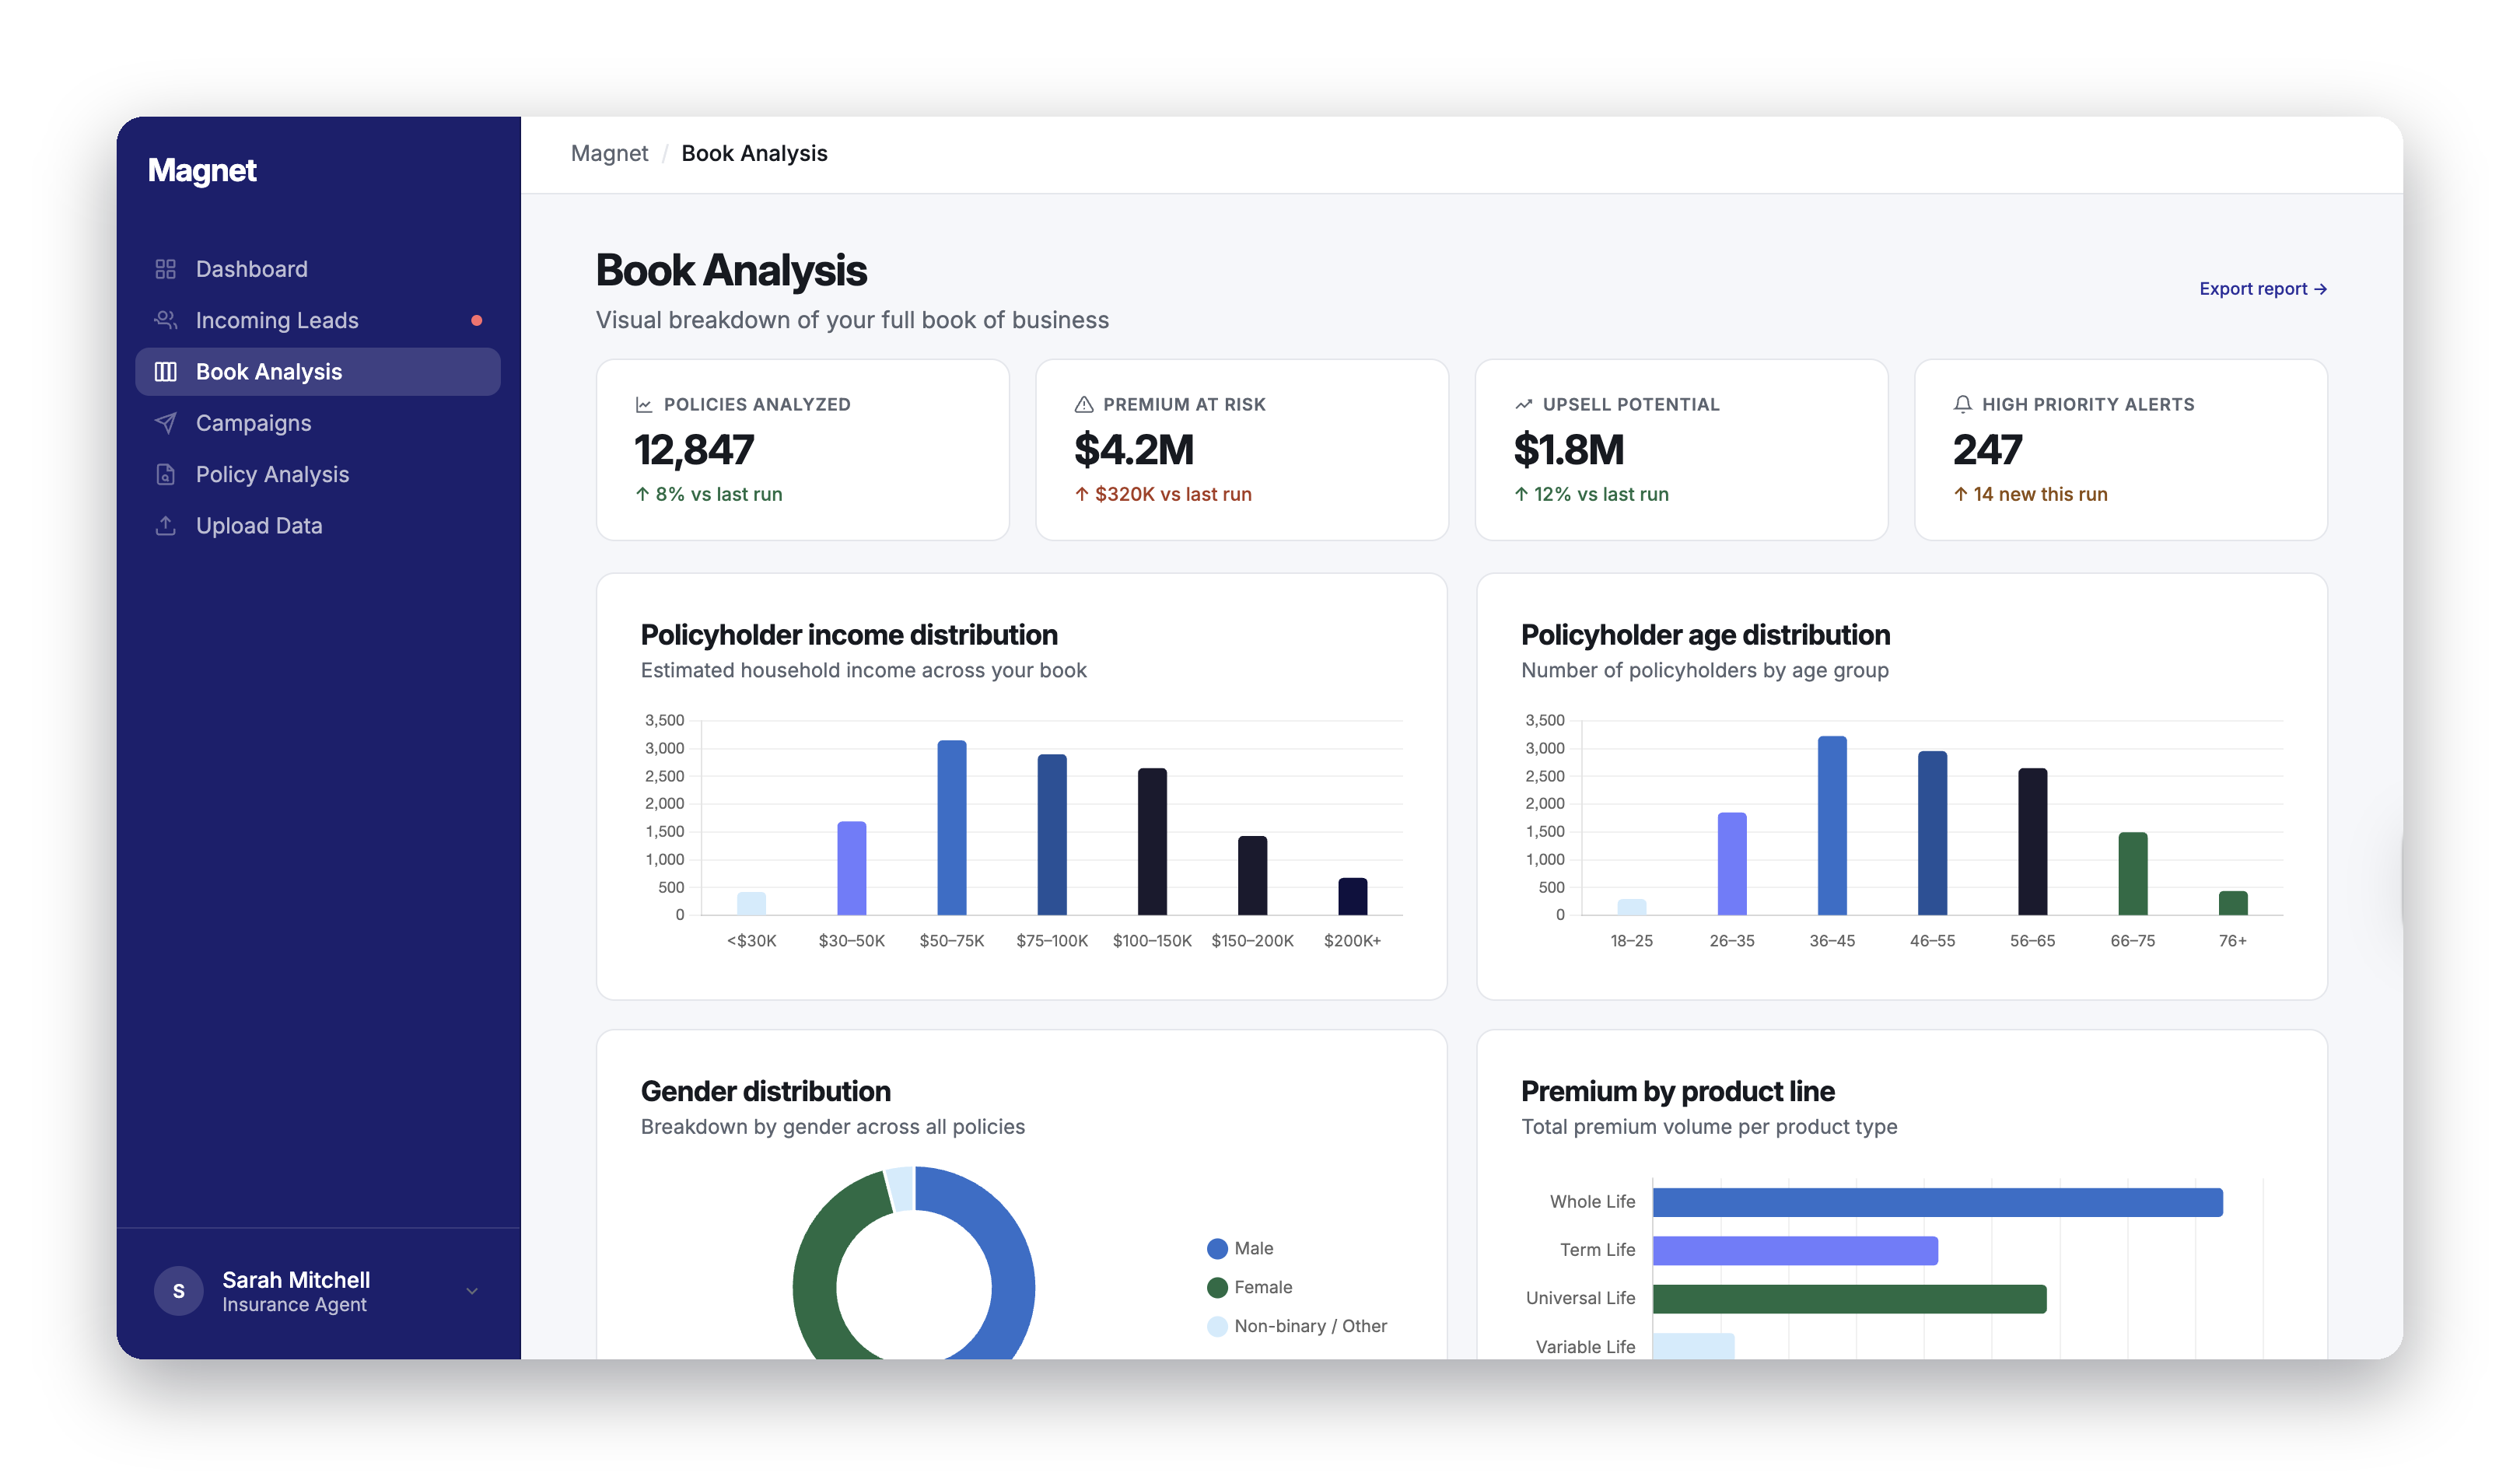Click the 46–55 age group bar

[x=1933, y=833]
